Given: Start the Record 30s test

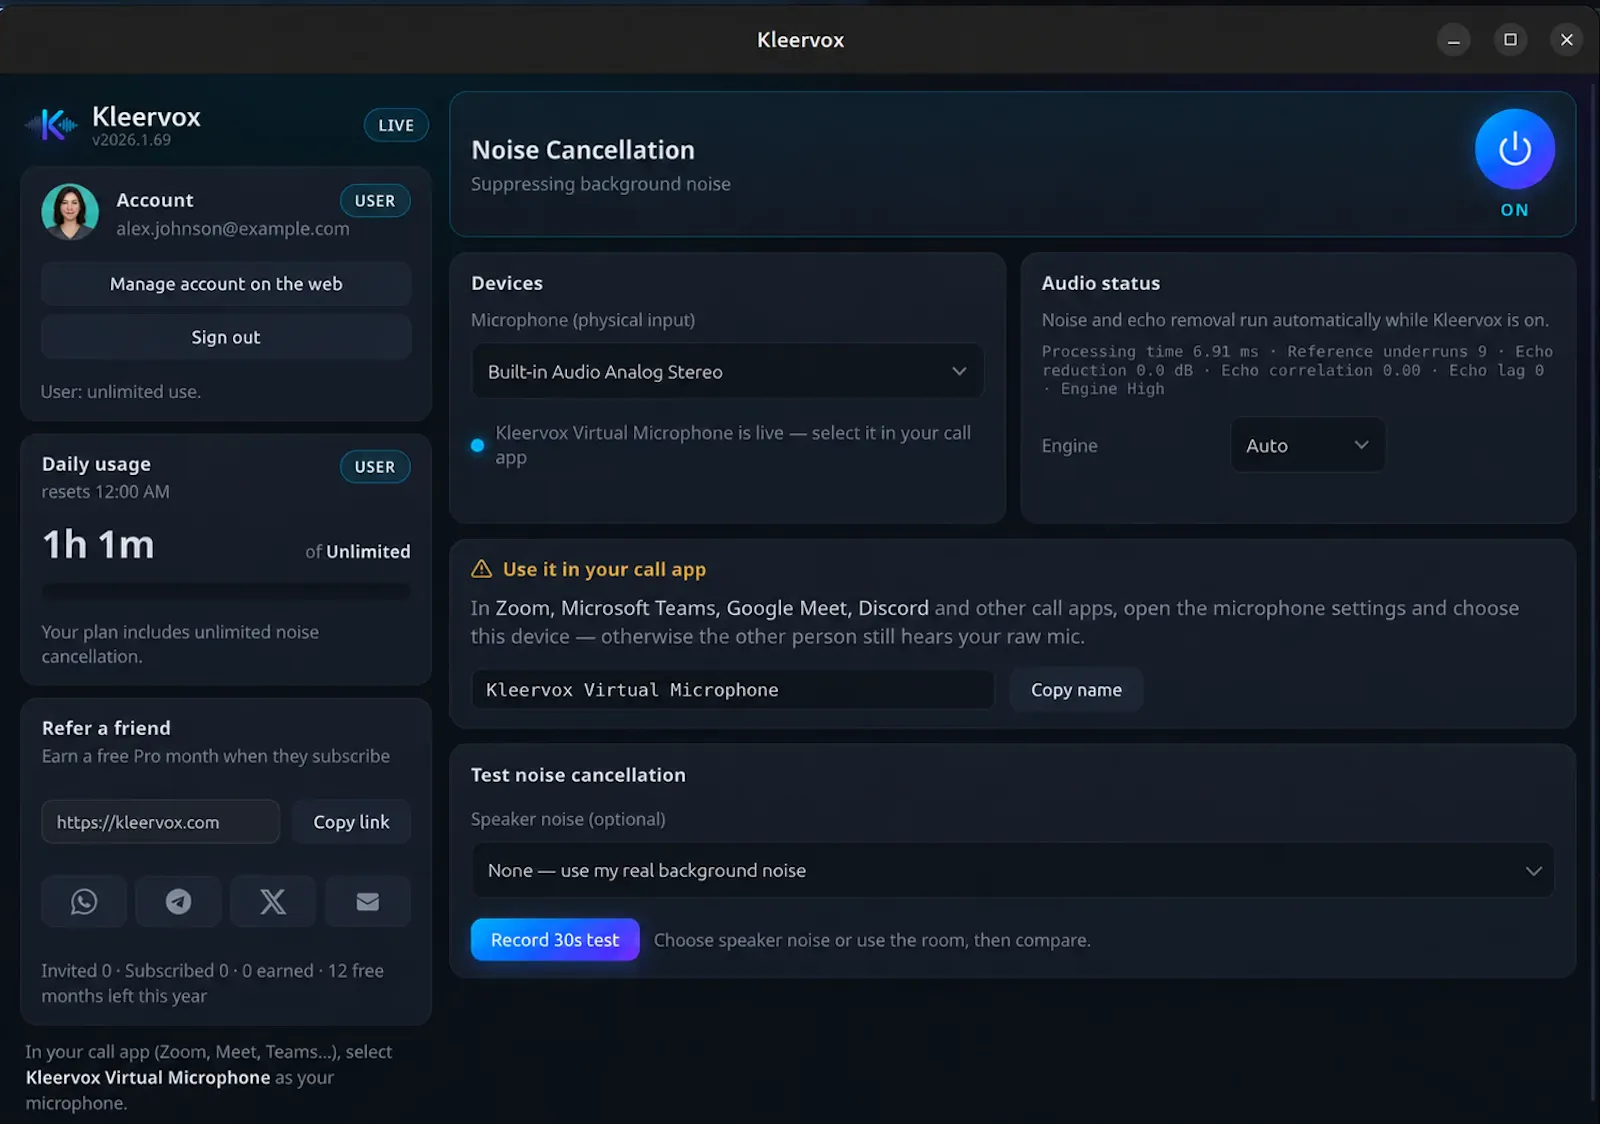Looking at the screenshot, I should point(555,940).
